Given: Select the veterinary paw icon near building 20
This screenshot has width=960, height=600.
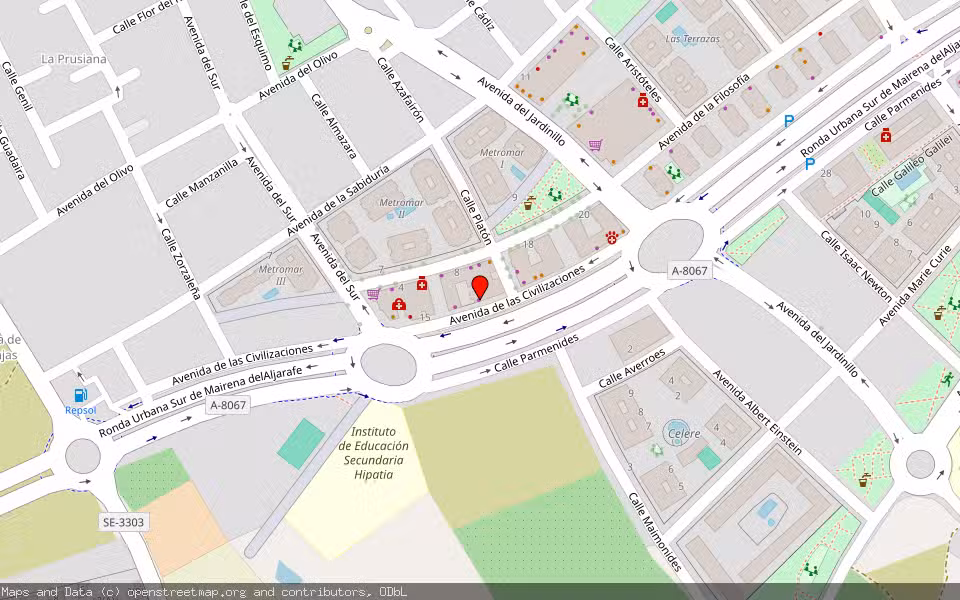Looking at the screenshot, I should (x=612, y=238).
